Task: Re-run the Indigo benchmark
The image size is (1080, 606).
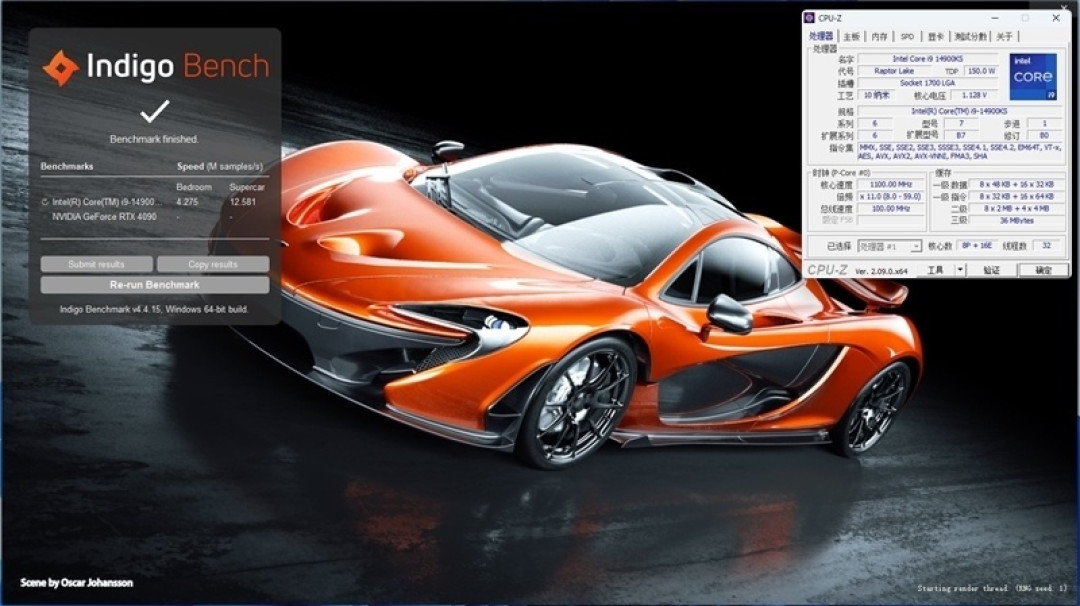Action: click(x=155, y=284)
